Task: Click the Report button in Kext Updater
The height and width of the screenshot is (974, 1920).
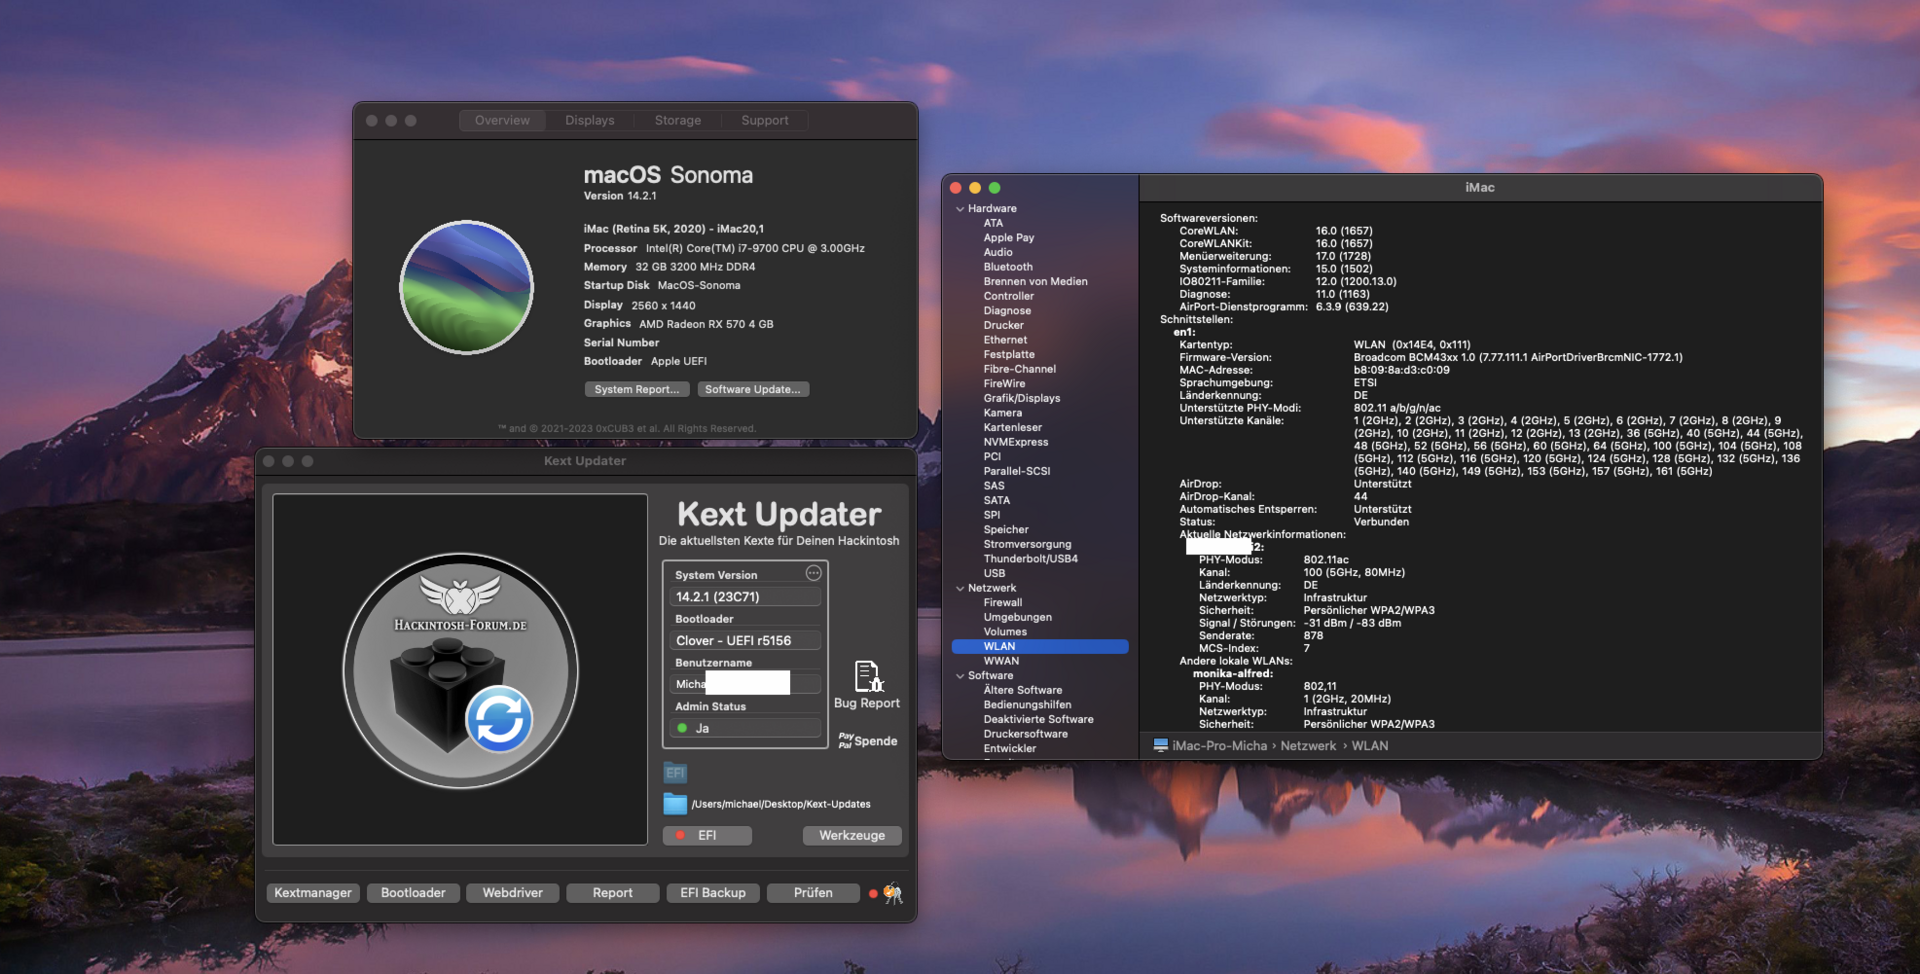Action: [613, 893]
